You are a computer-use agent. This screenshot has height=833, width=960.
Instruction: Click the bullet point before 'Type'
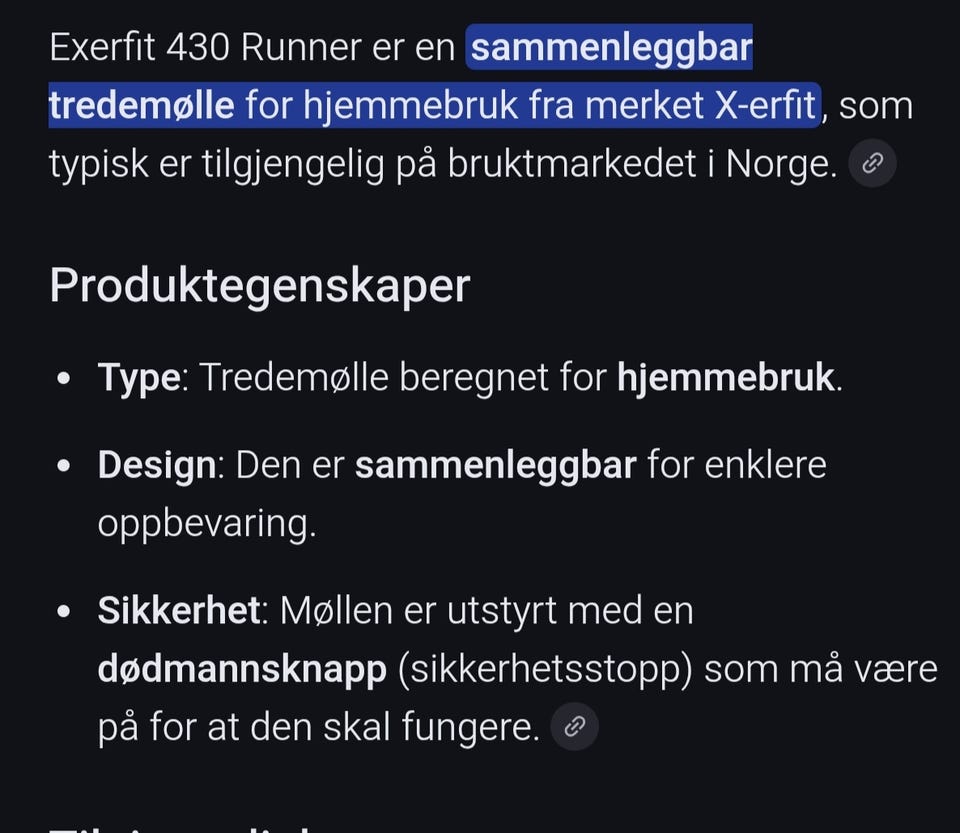tap(65, 380)
